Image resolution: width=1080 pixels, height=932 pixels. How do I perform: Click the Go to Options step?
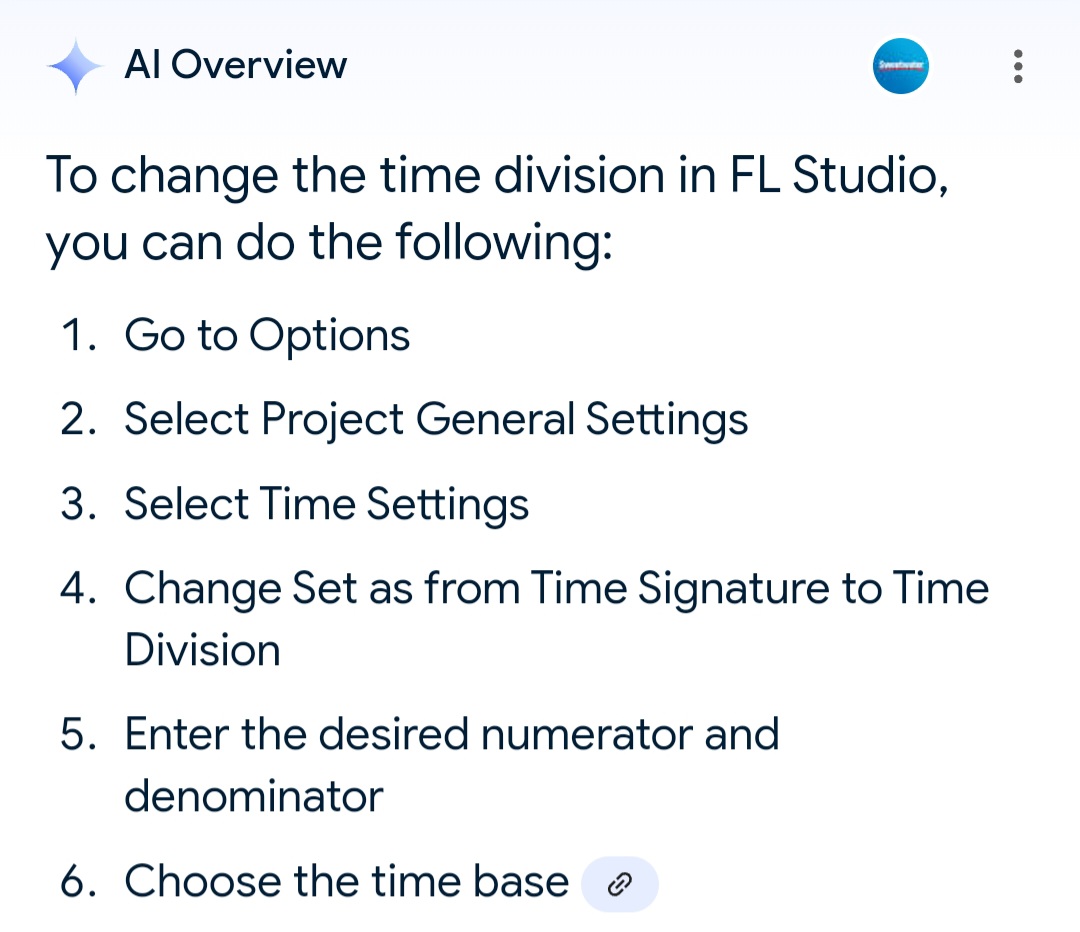pos(267,335)
